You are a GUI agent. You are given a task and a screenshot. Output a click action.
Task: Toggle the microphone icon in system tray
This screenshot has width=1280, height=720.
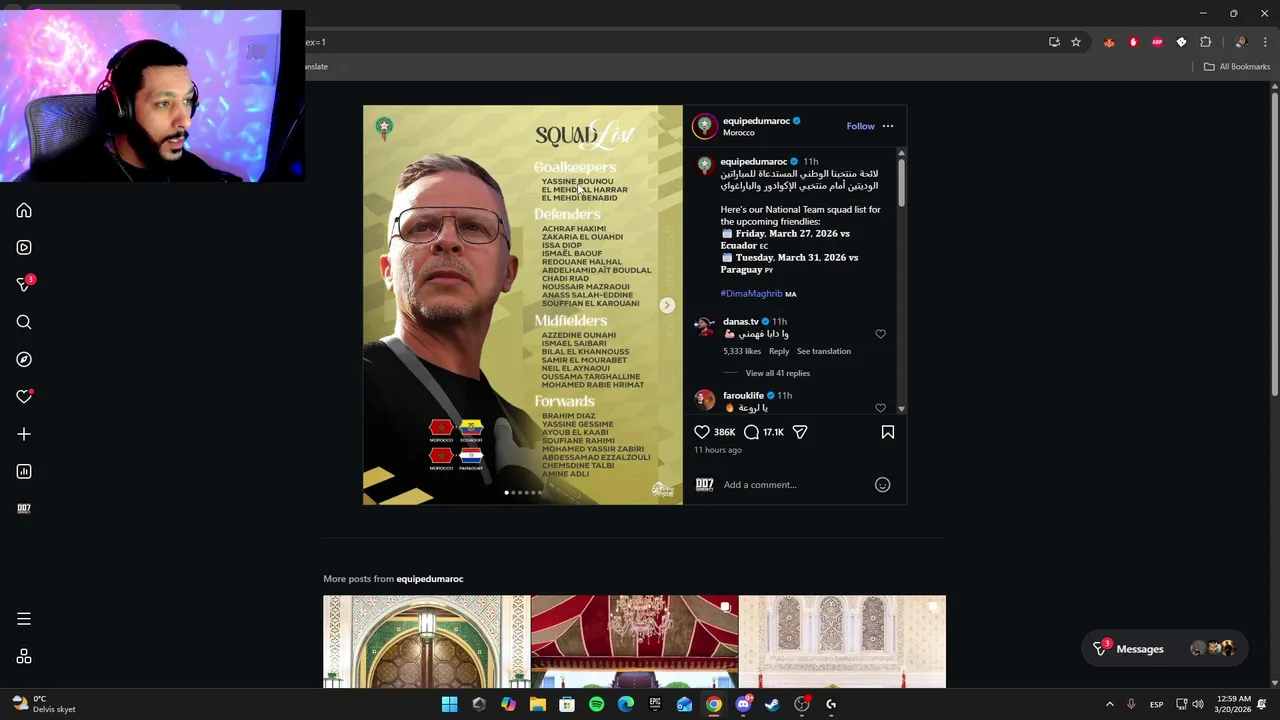pos(1131,704)
